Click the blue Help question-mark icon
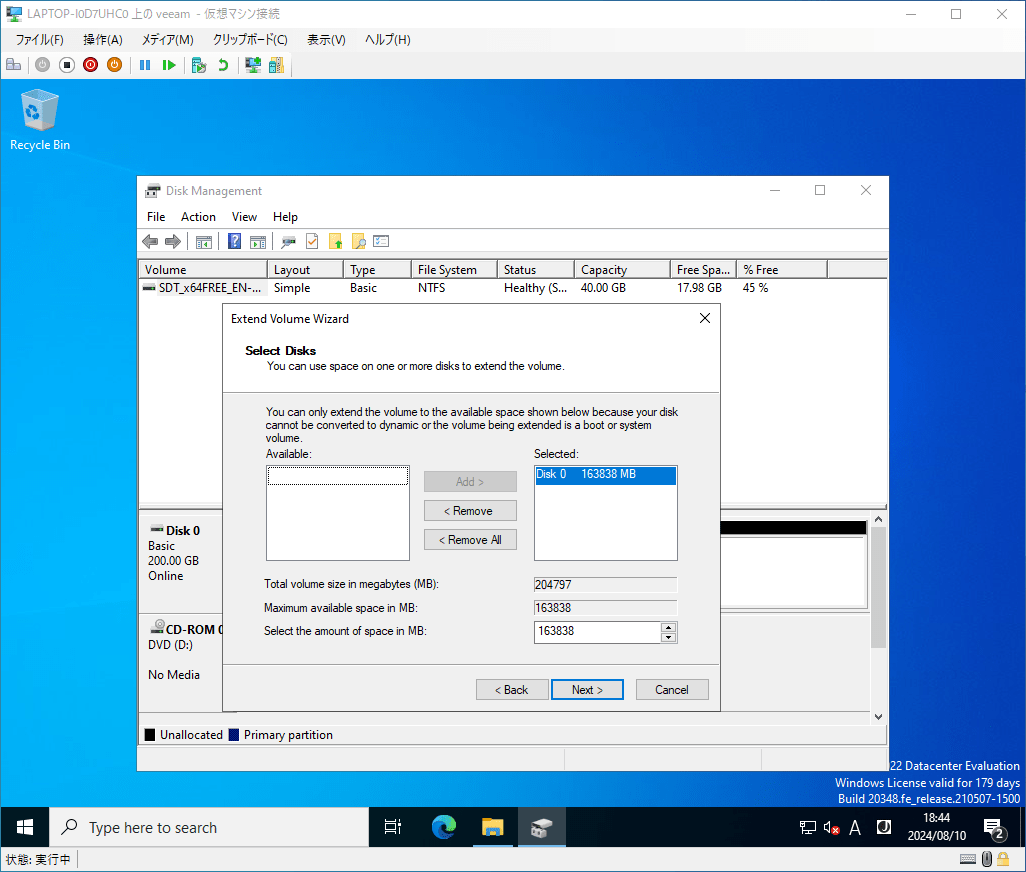The height and width of the screenshot is (872, 1026). (234, 241)
